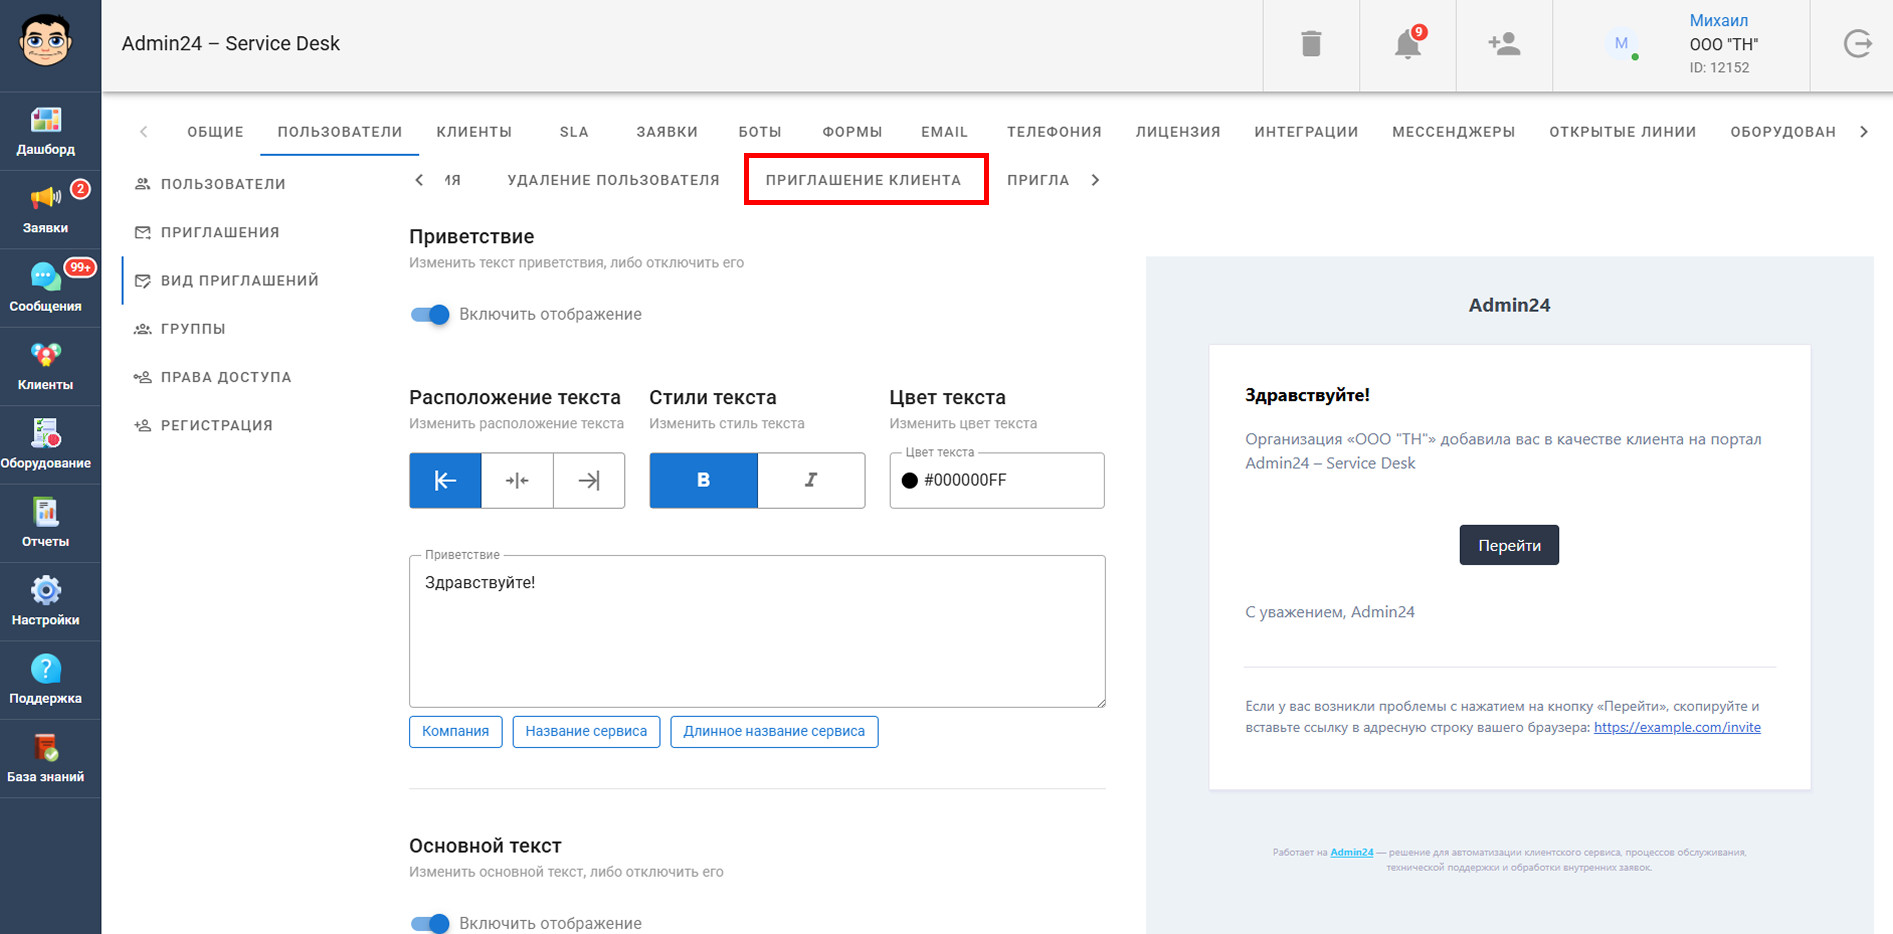Click the add user icon in header
The image size is (1893, 934).
pos(1503,44)
